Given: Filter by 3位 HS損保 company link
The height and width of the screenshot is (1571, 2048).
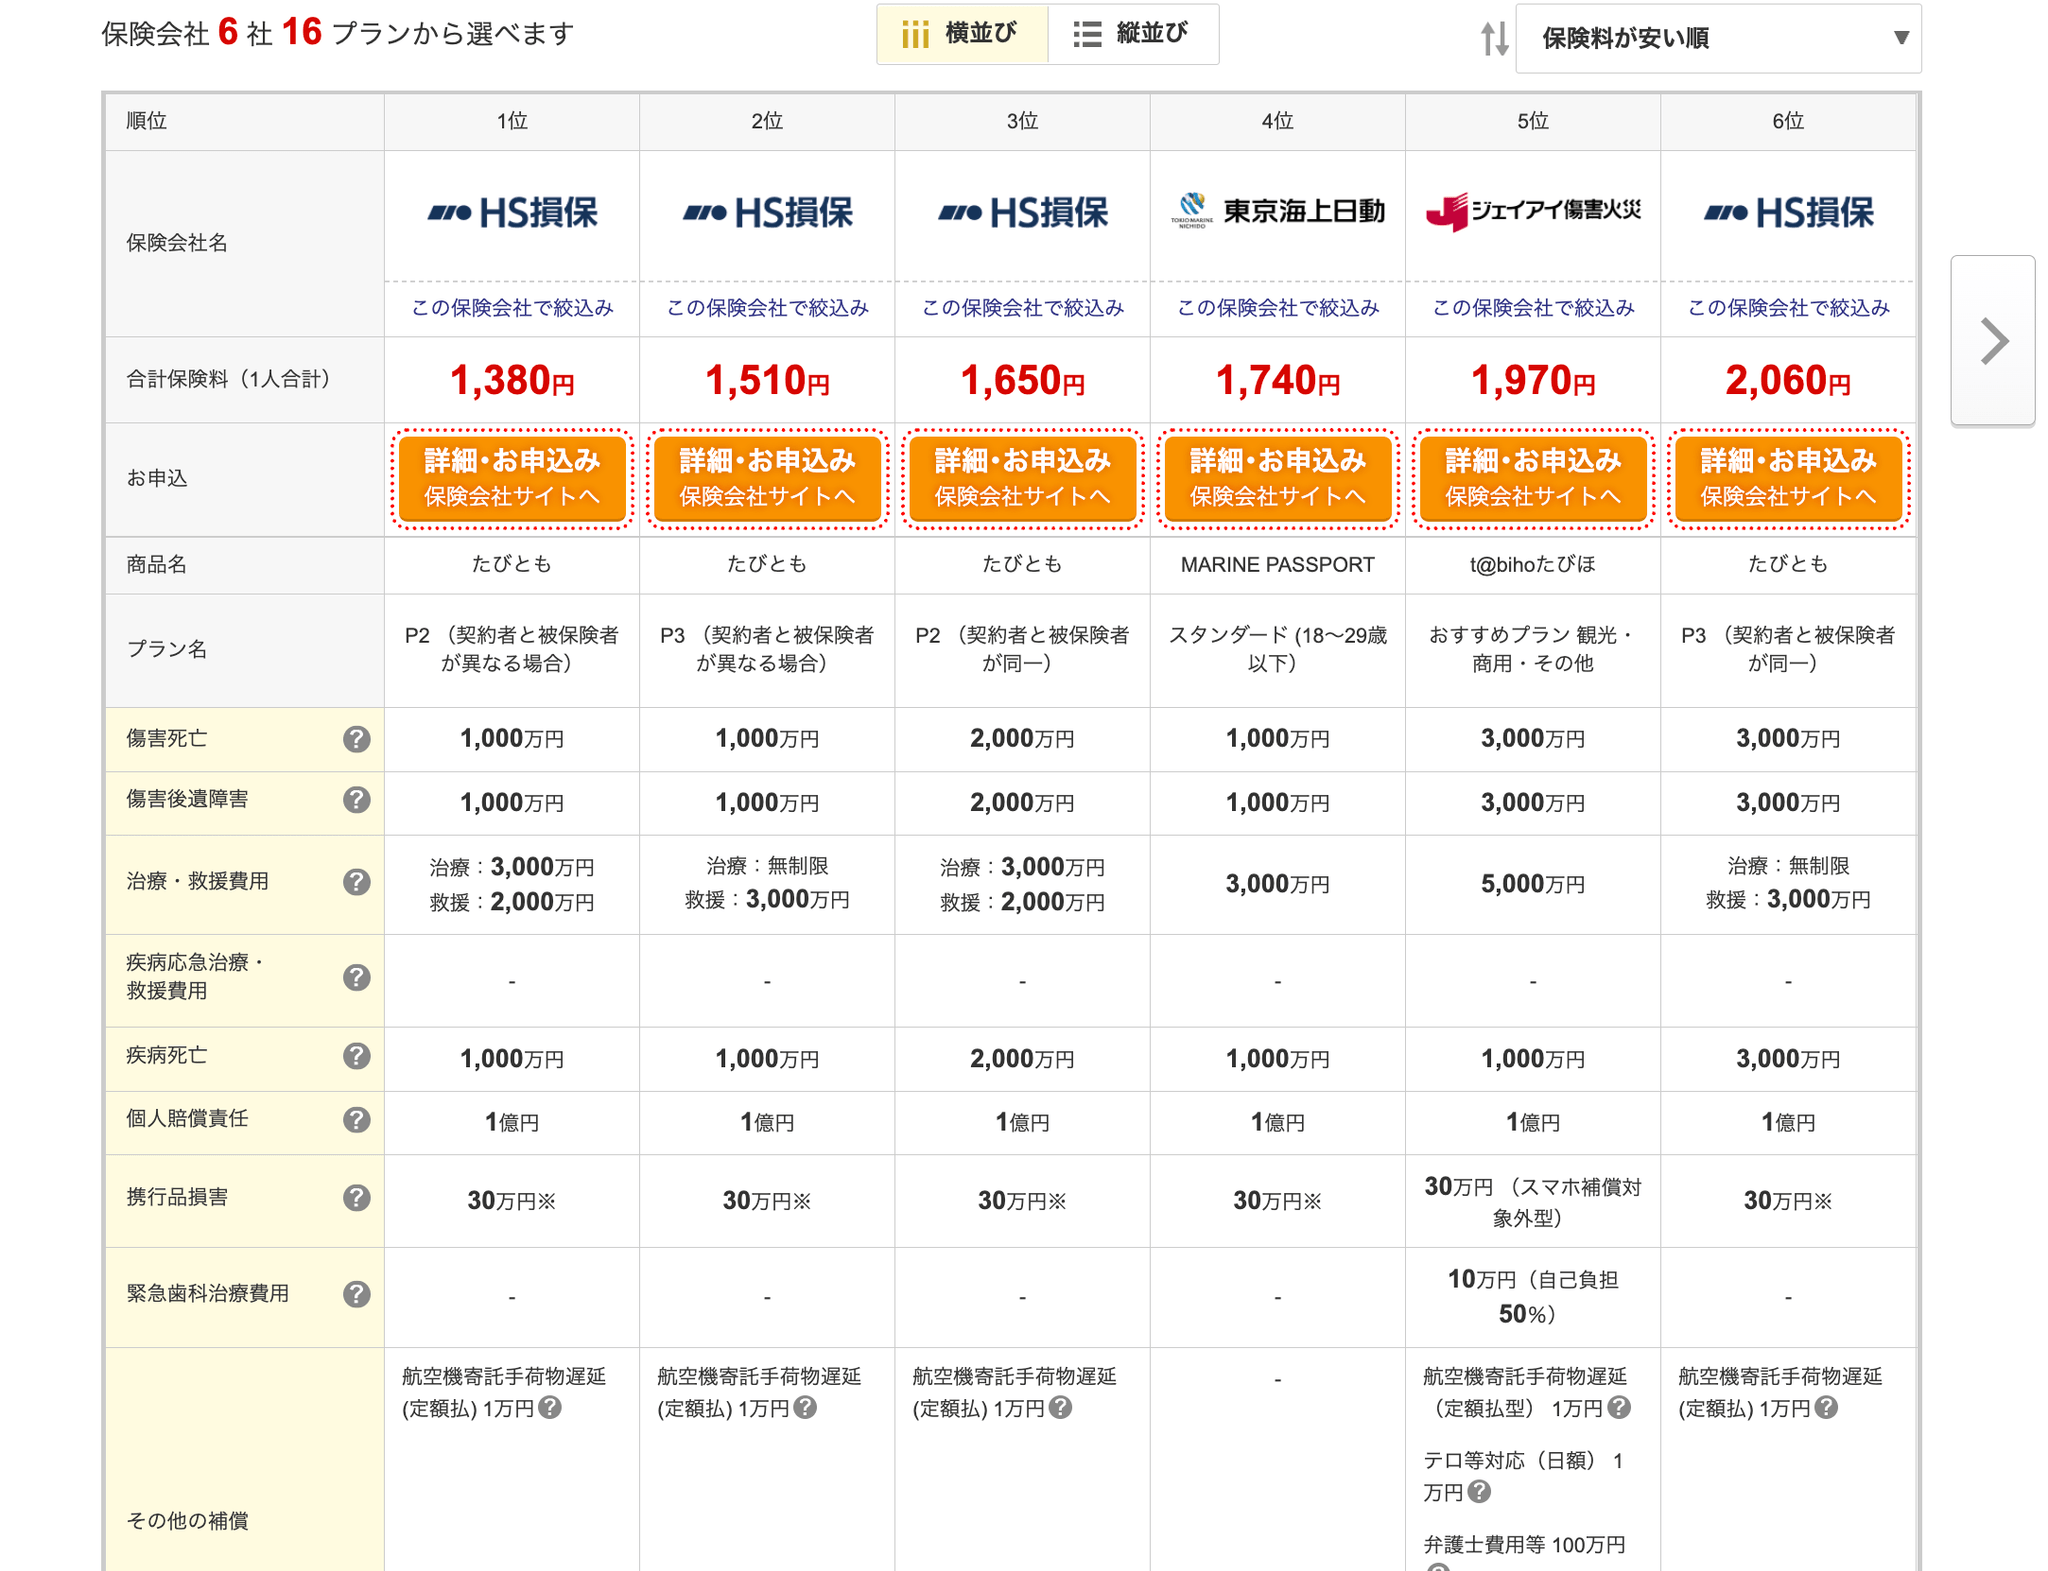Looking at the screenshot, I should coord(1022,308).
